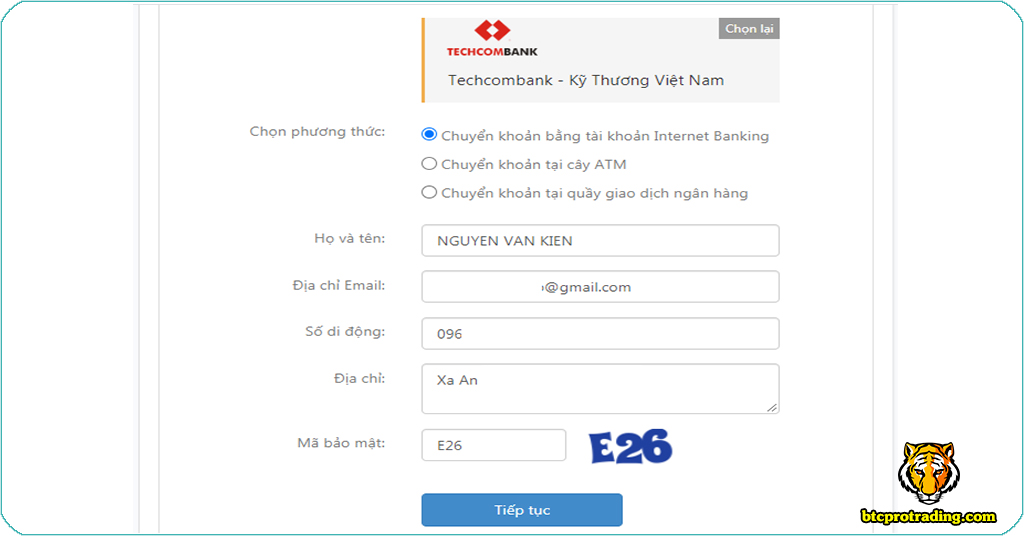Click the Số di động phone field
The width and height of the screenshot is (1024, 536).
pyautogui.click(x=600, y=334)
